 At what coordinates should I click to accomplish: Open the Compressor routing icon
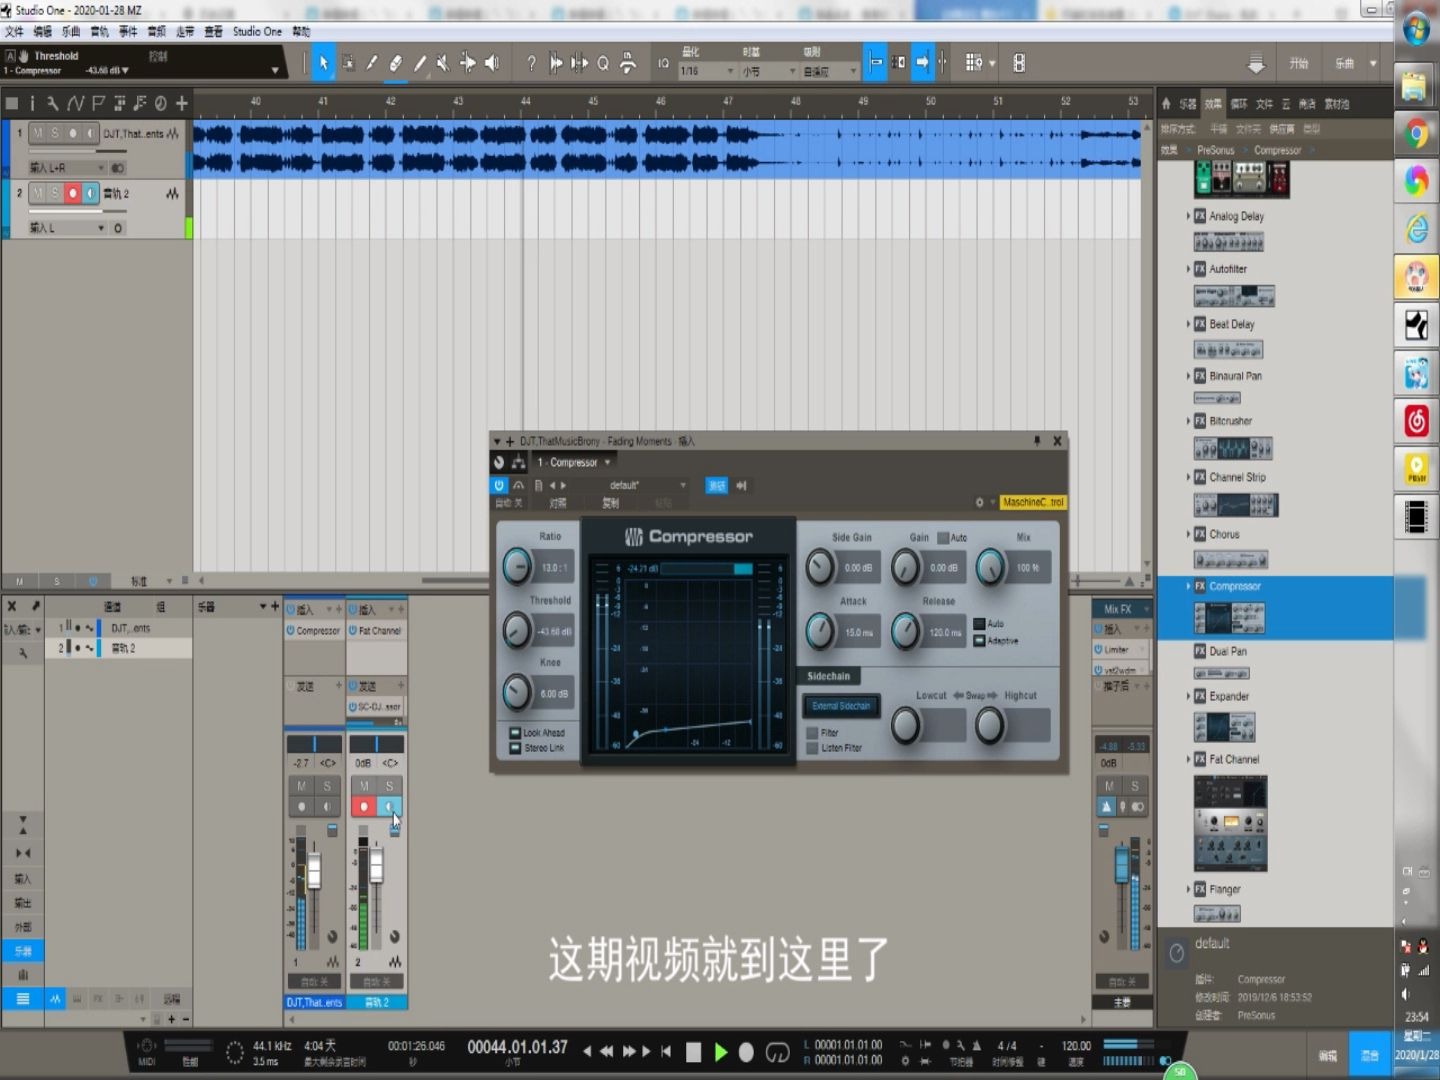click(518, 462)
